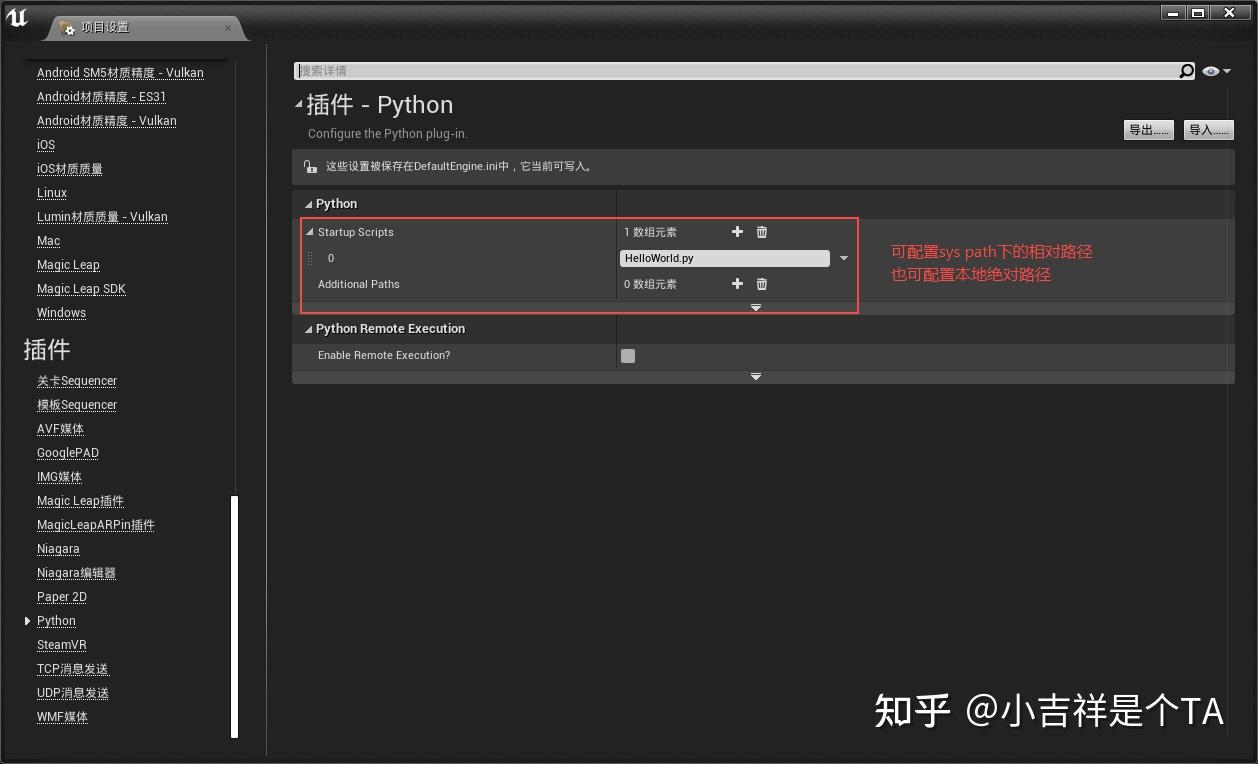
Task: Collapse the Python Remote Execution section
Action: (x=309, y=328)
